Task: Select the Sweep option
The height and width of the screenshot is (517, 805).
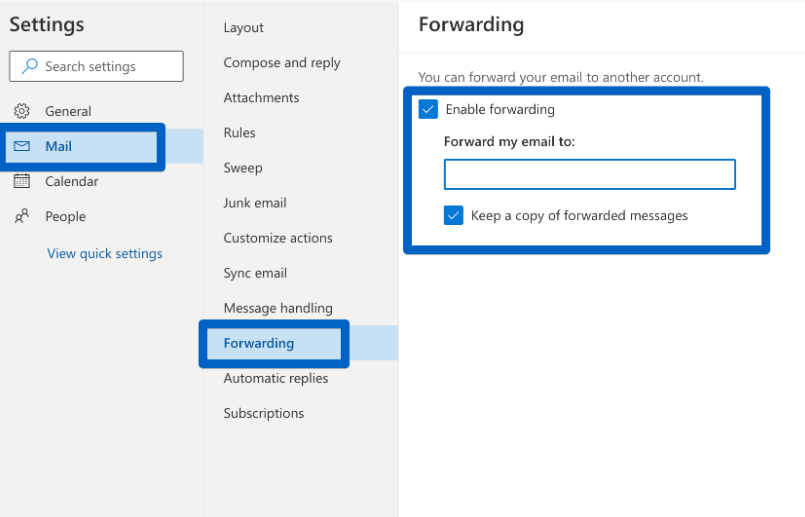Action: point(243,168)
